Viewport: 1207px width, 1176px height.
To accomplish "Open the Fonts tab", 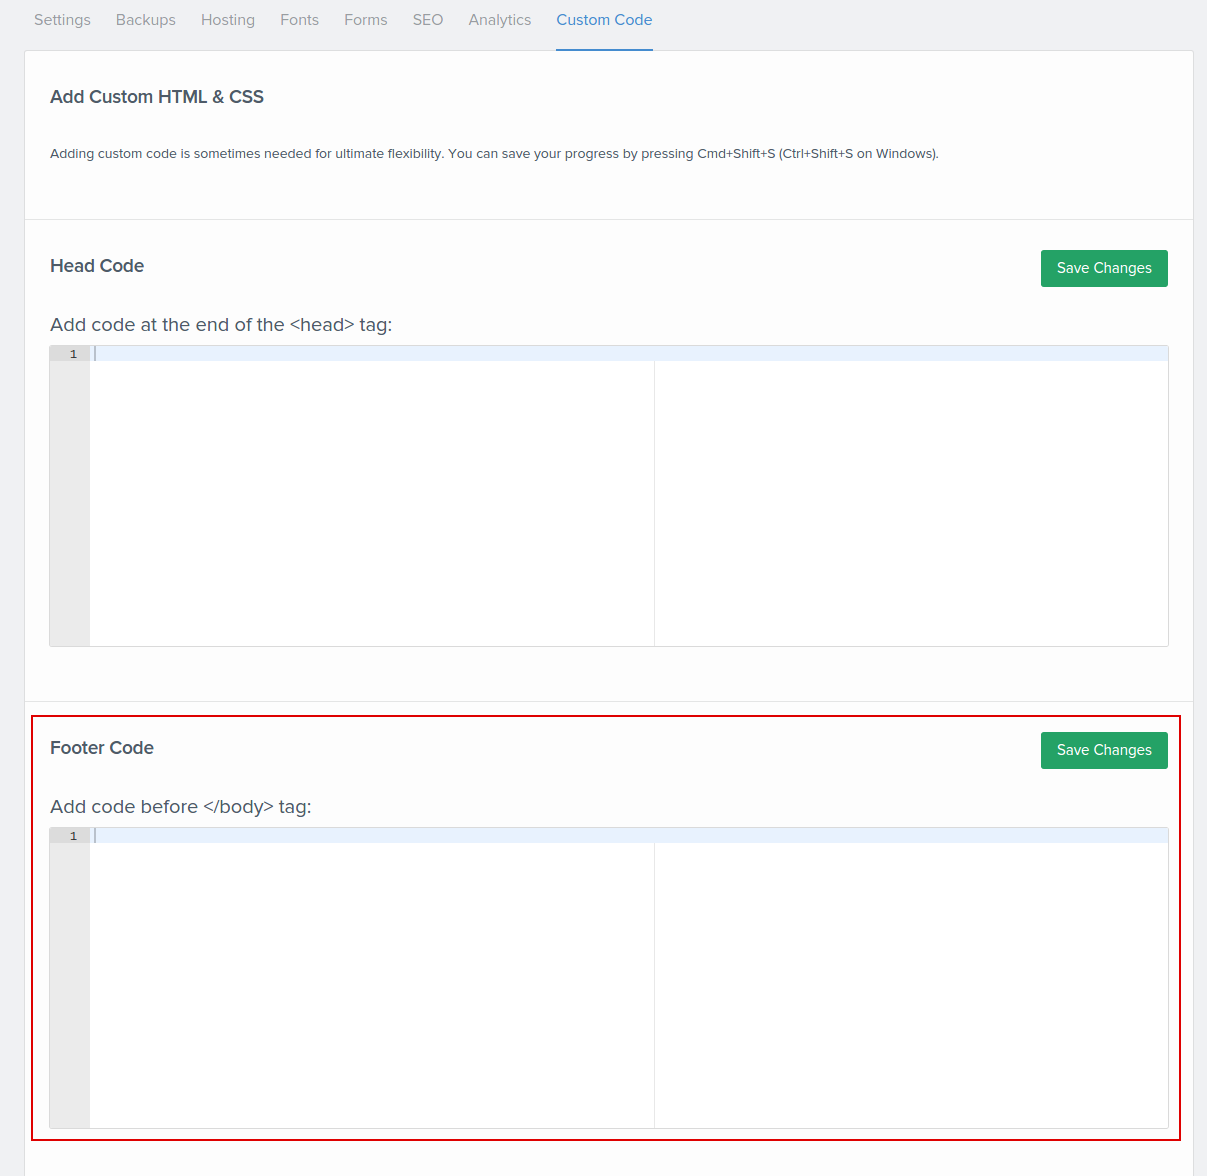I will point(300,20).
